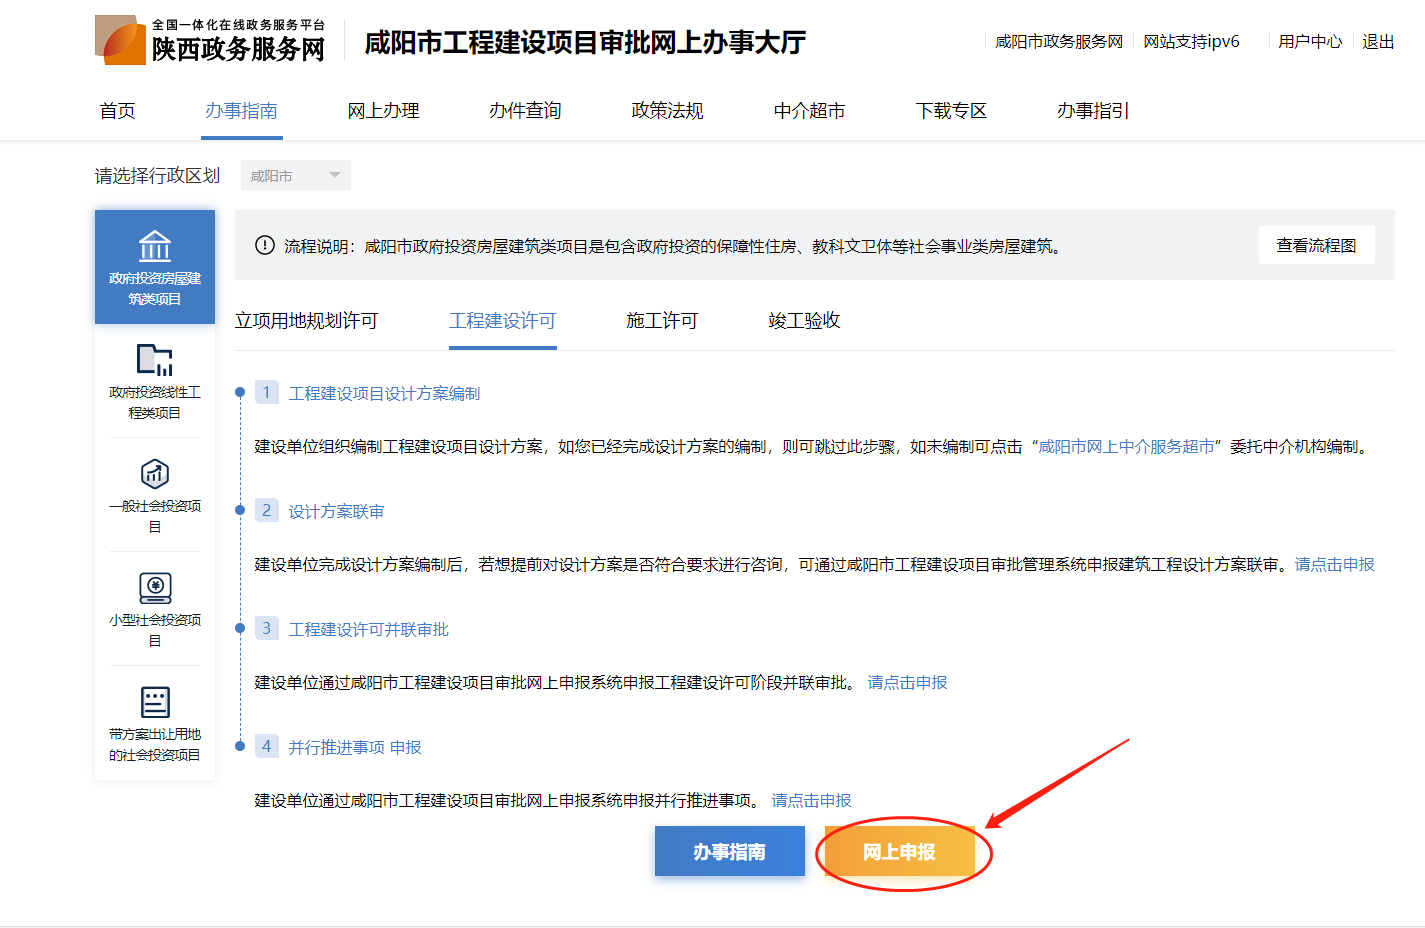The width and height of the screenshot is (1425, 928).
Task: Select the government-invested building project icon
Action: pyautogui.click(x=155, y=246)
